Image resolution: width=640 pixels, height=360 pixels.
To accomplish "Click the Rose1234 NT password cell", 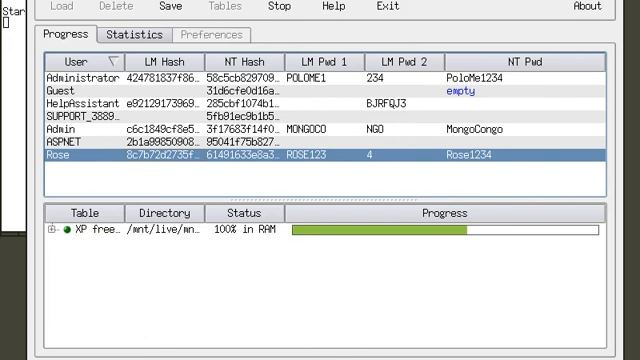I will coord(469,155).
